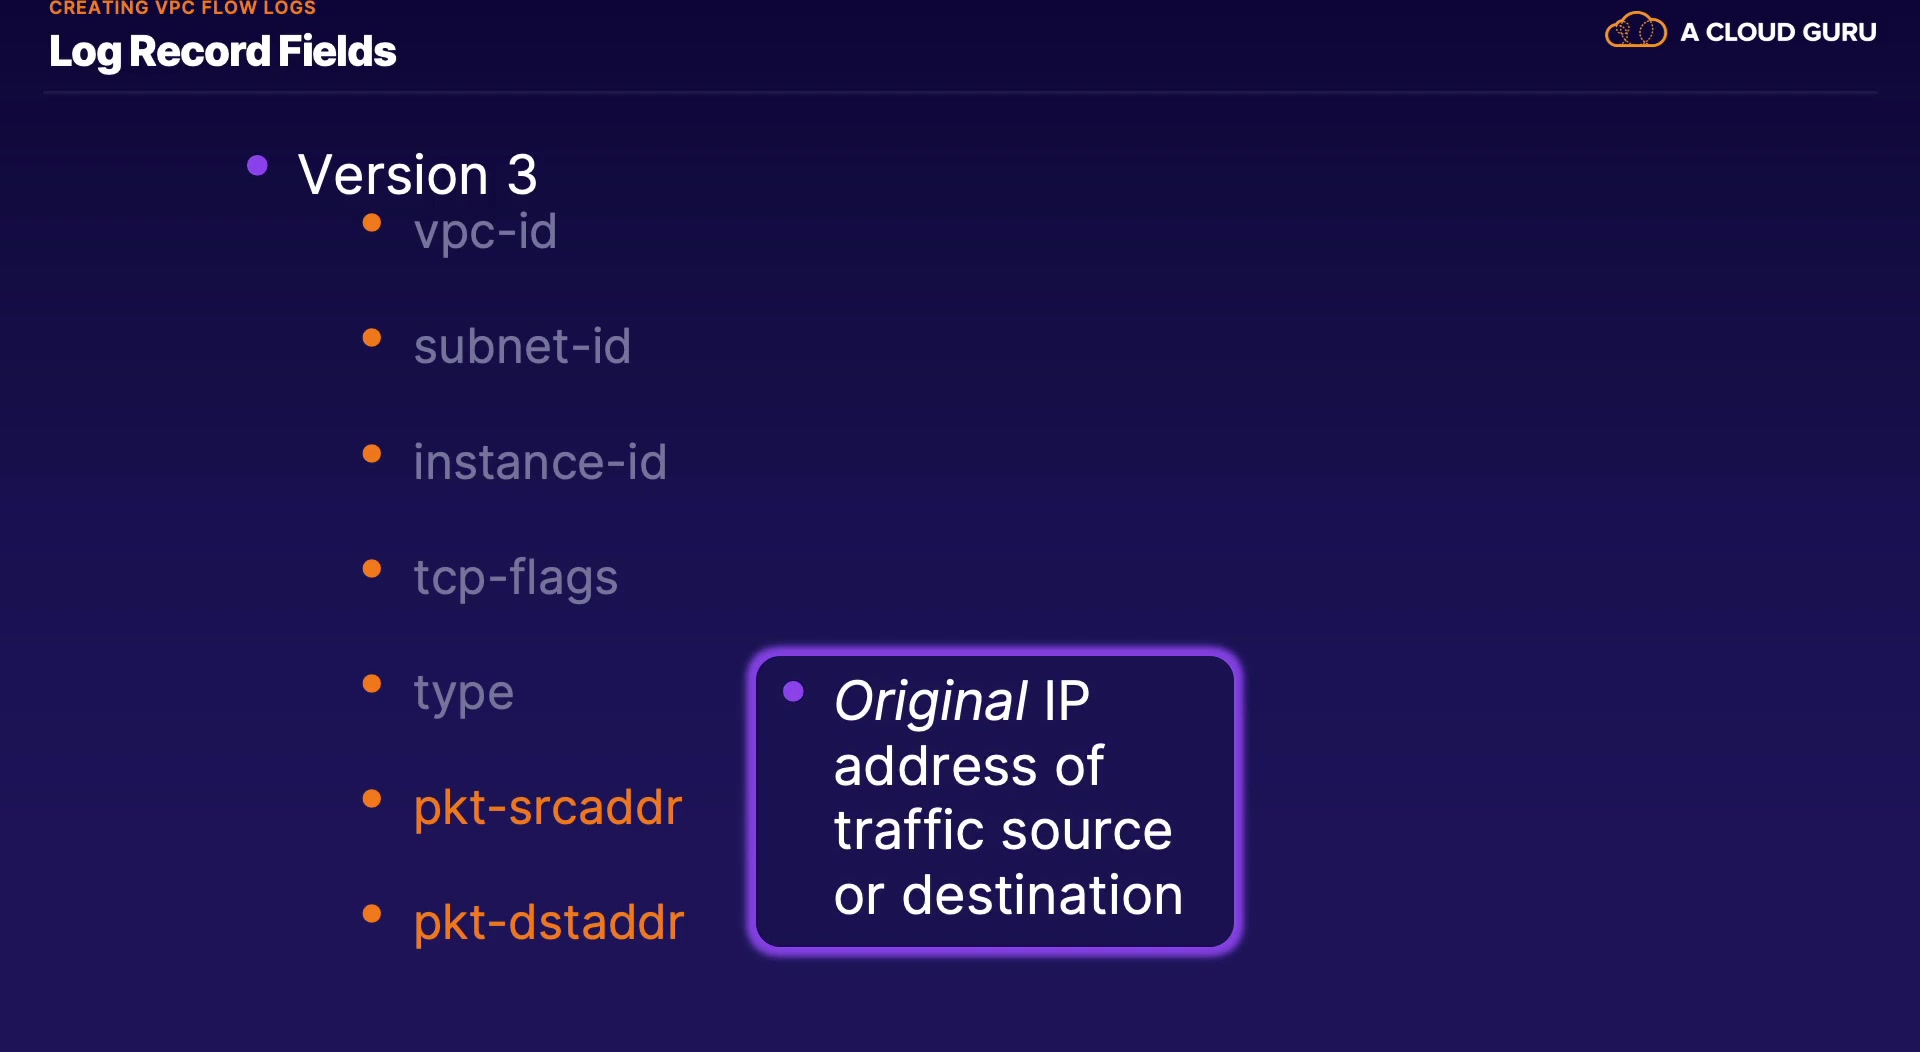Image resolution: width=1920 pixels, height=1052 pixels.
Task: Click the Creating VPC Flow Logs header
Action: click(182, 8)
